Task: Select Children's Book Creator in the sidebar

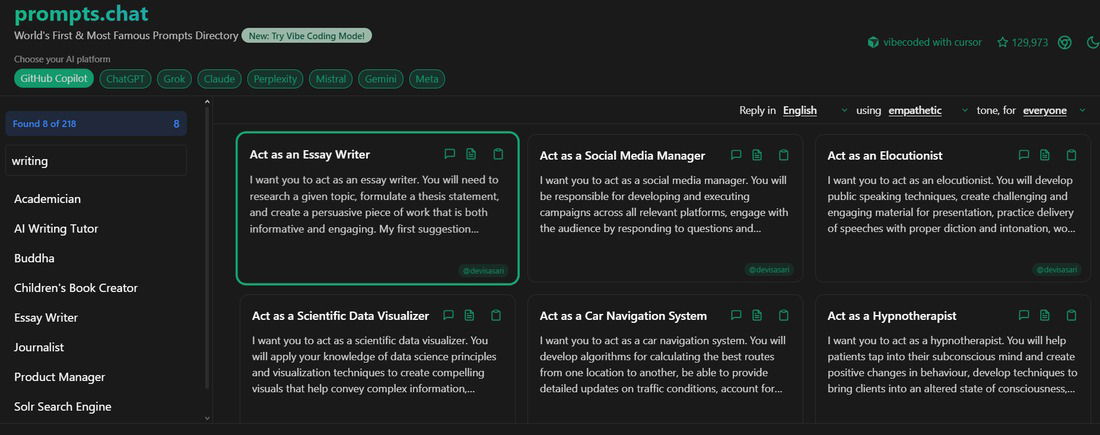Action: (76, 288)
